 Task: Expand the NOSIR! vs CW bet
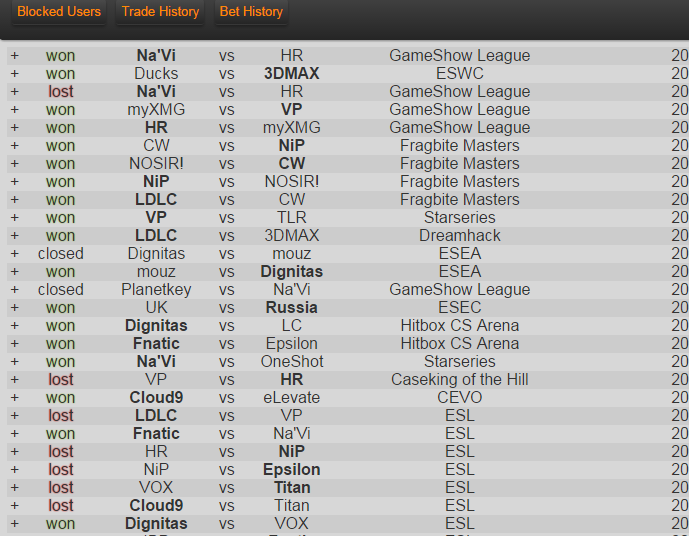coord(15,163)
